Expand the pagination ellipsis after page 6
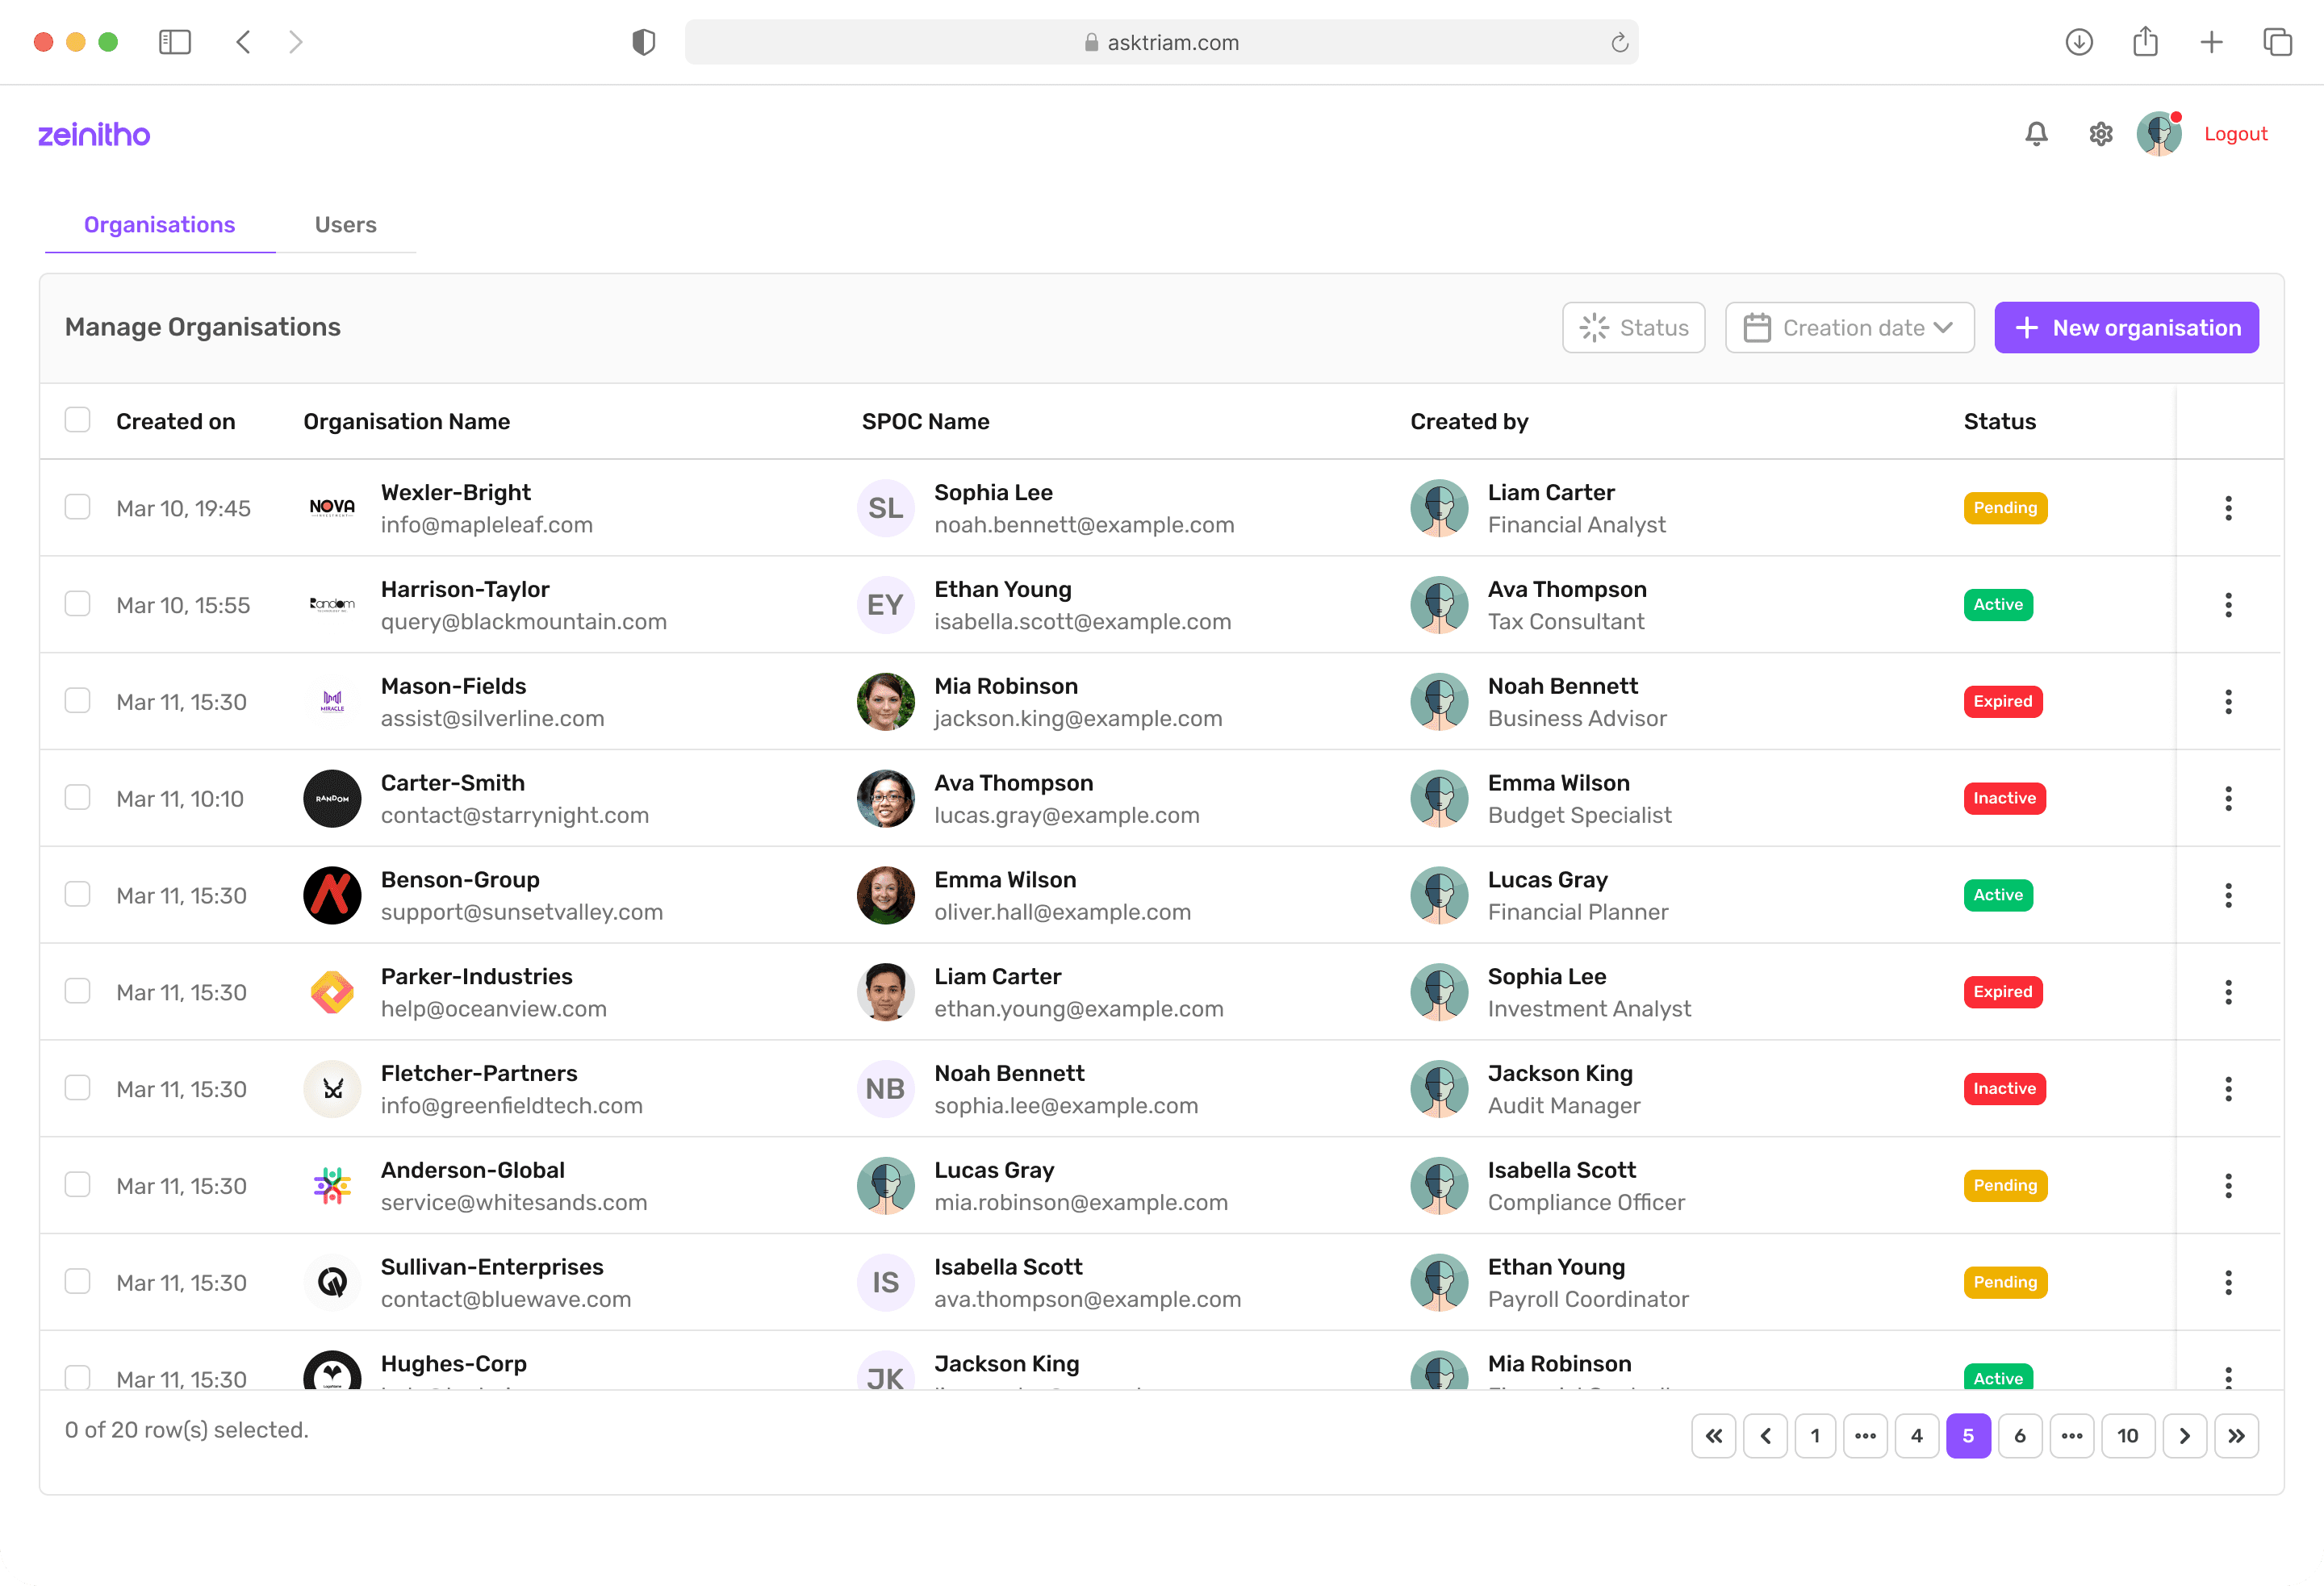2324x1586 pixels. (x=2071, y=1436)
